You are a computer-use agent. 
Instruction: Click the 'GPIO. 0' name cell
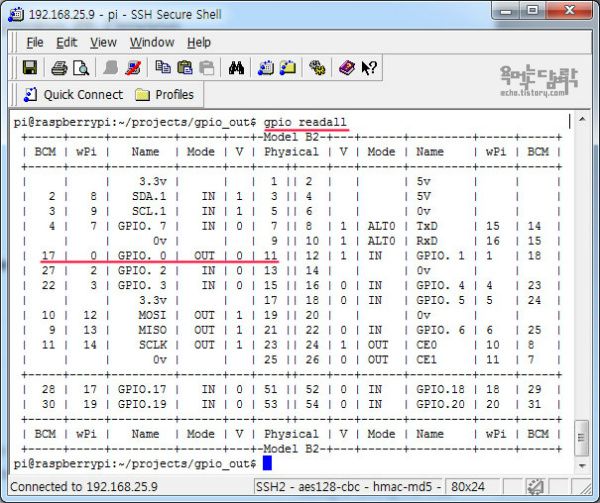pyautogui.click(x=142, y=256)
